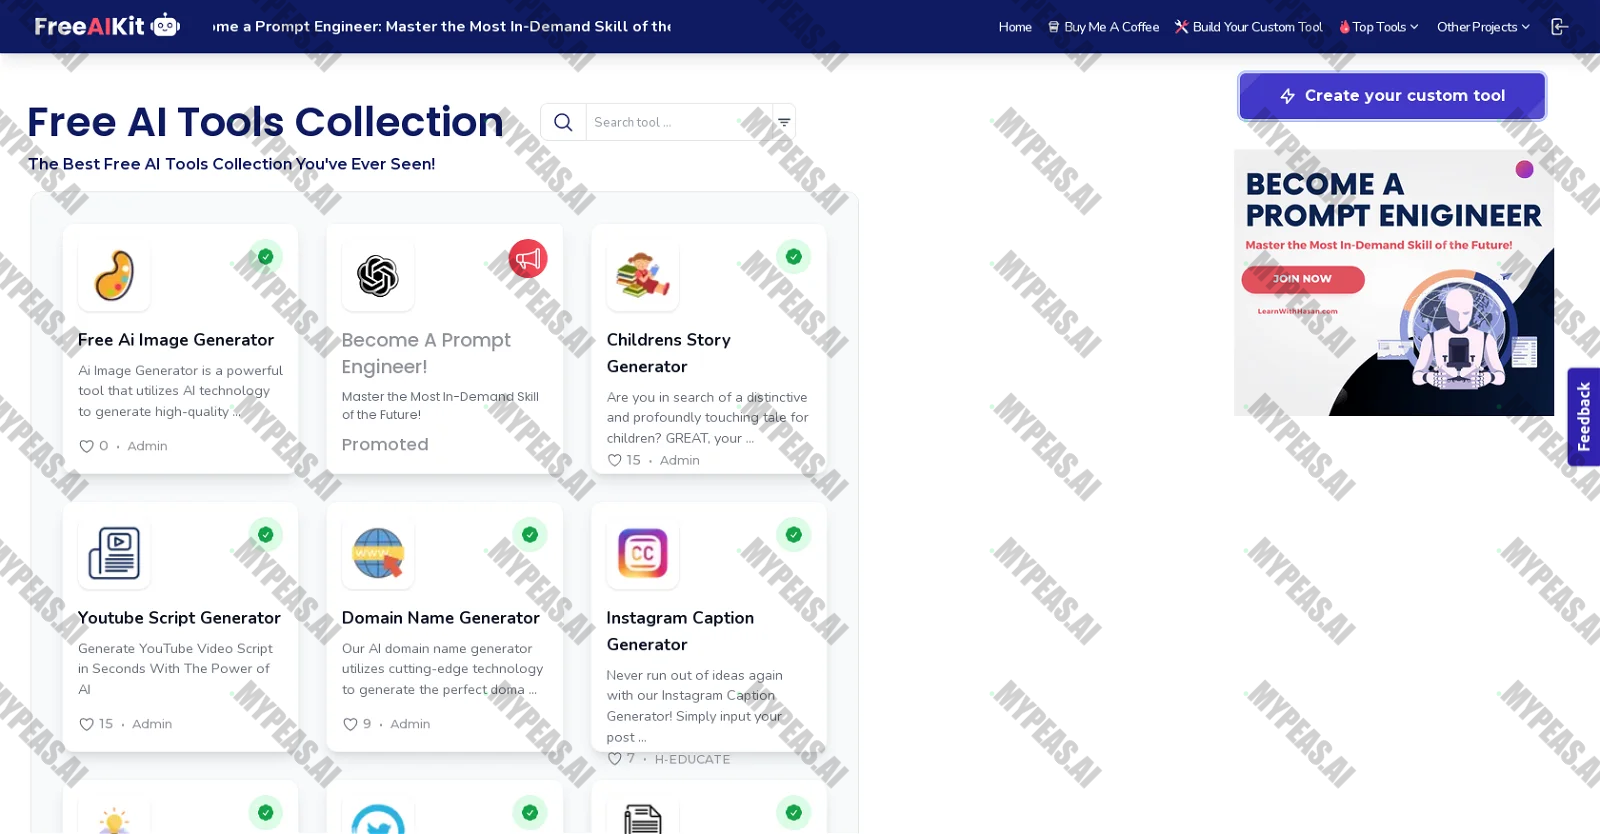Focus the Search tool input field
Image resolution: width=1600 pixels, height=834 pixels.
pos(679,122)
